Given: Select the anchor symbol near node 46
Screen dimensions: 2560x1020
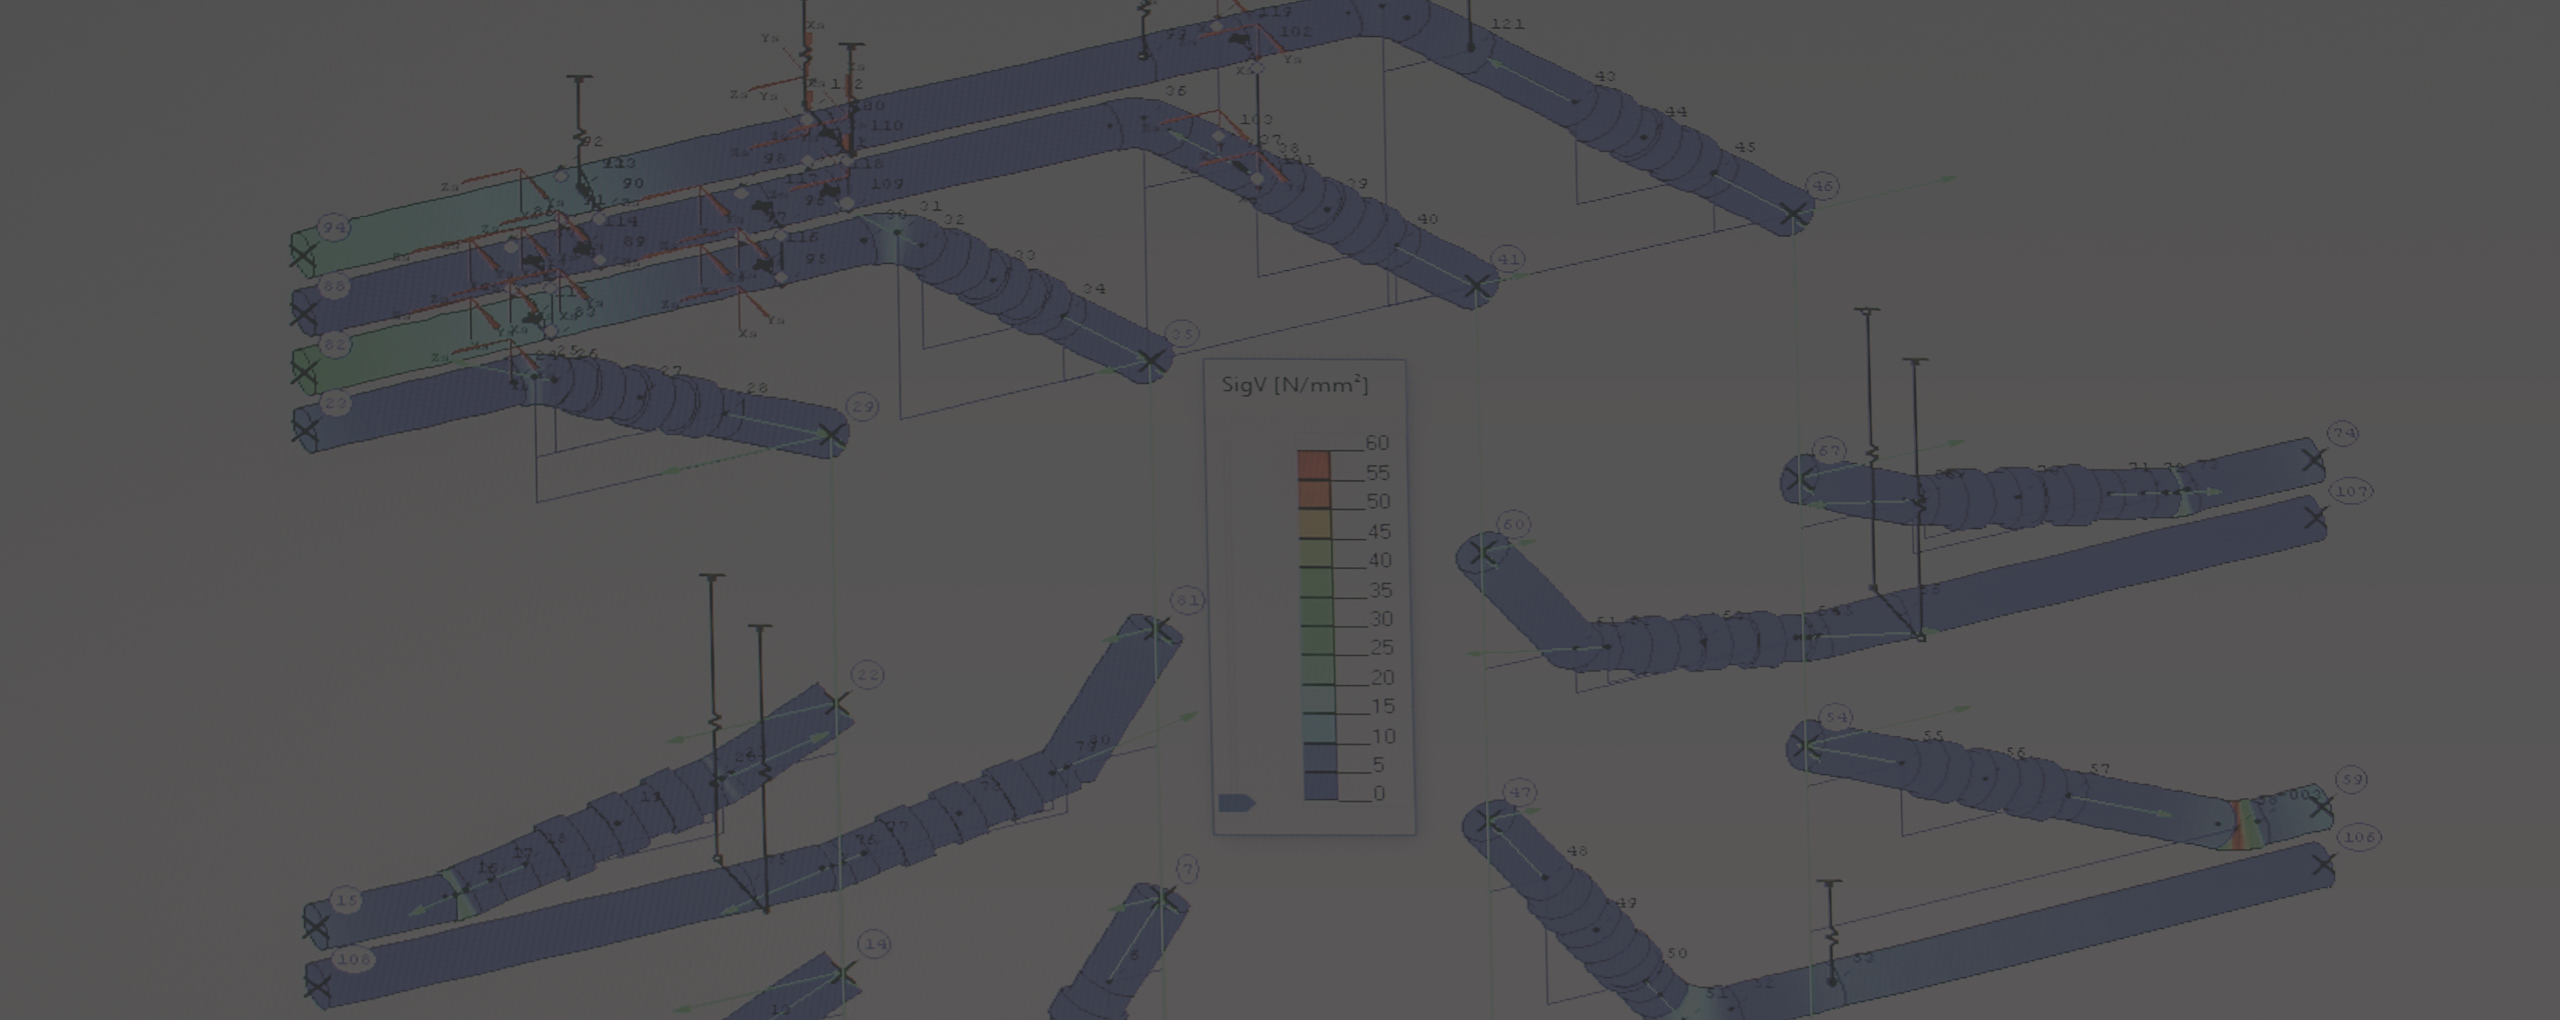Looking at the screenshot, I should pyautogui.click(x=1793, y=213).
